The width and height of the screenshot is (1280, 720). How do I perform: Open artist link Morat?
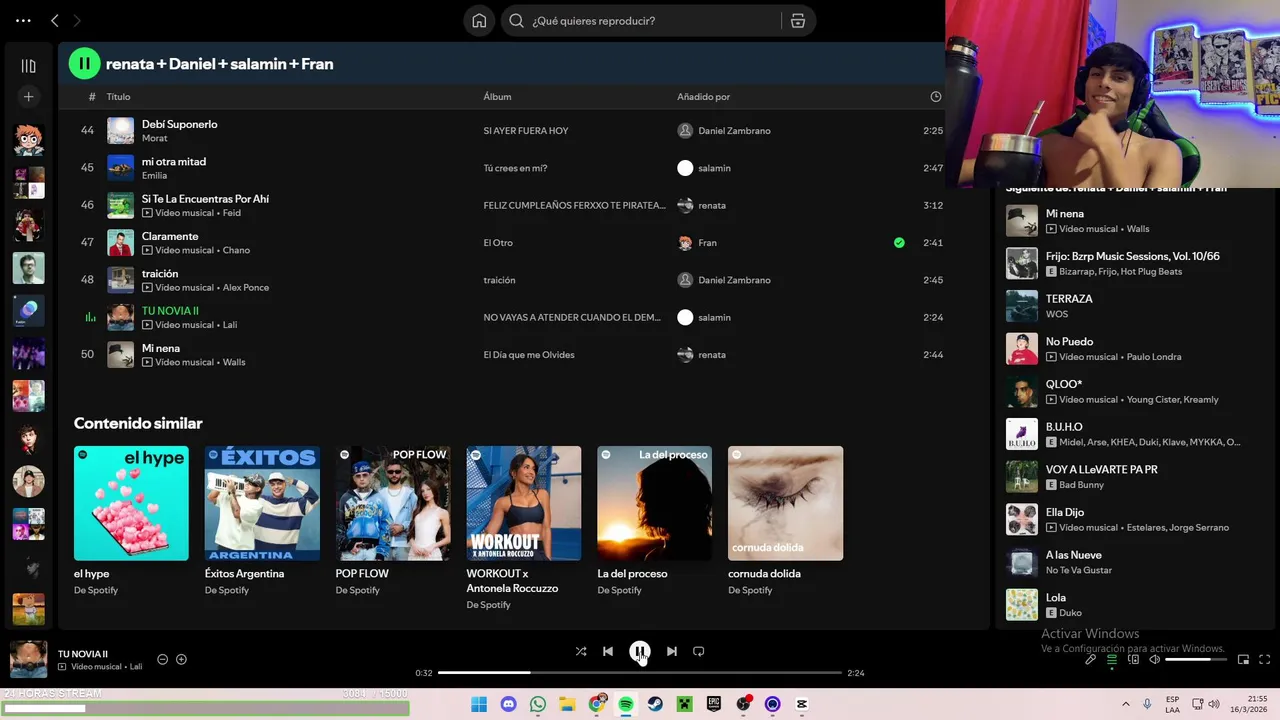coord(154,138)
